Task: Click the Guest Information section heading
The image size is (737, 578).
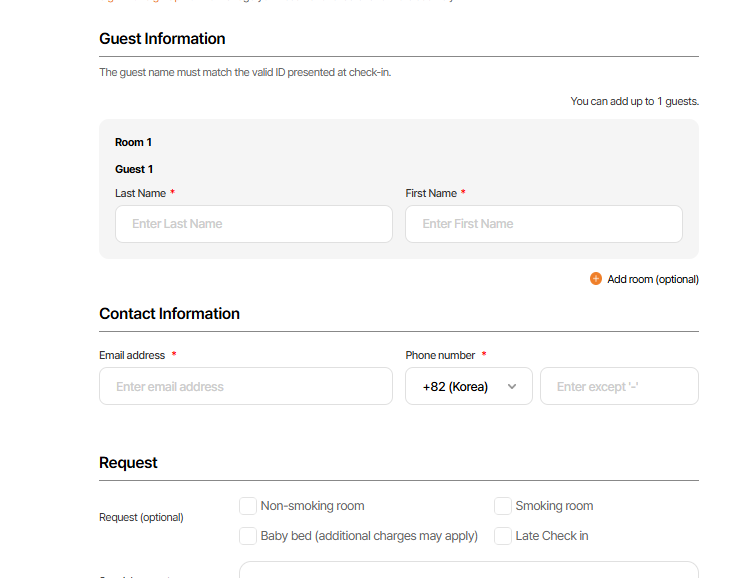Action: coord(162,39)
